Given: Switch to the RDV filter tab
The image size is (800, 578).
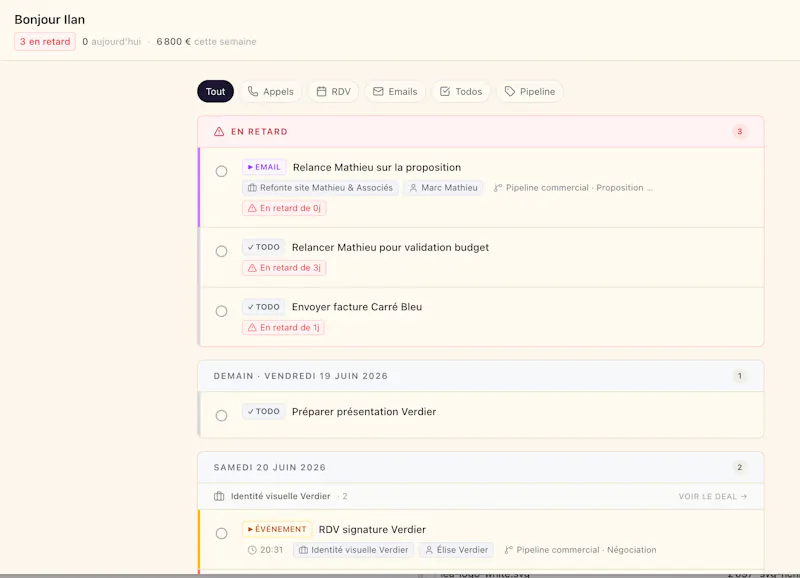Looking at the screenshot, I should (x=333, y=91).
